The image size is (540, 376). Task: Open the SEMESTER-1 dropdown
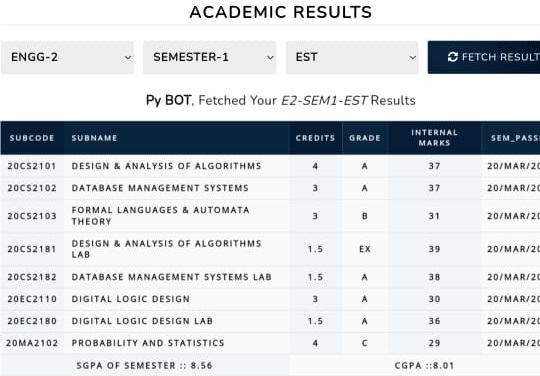coord(210,58)
